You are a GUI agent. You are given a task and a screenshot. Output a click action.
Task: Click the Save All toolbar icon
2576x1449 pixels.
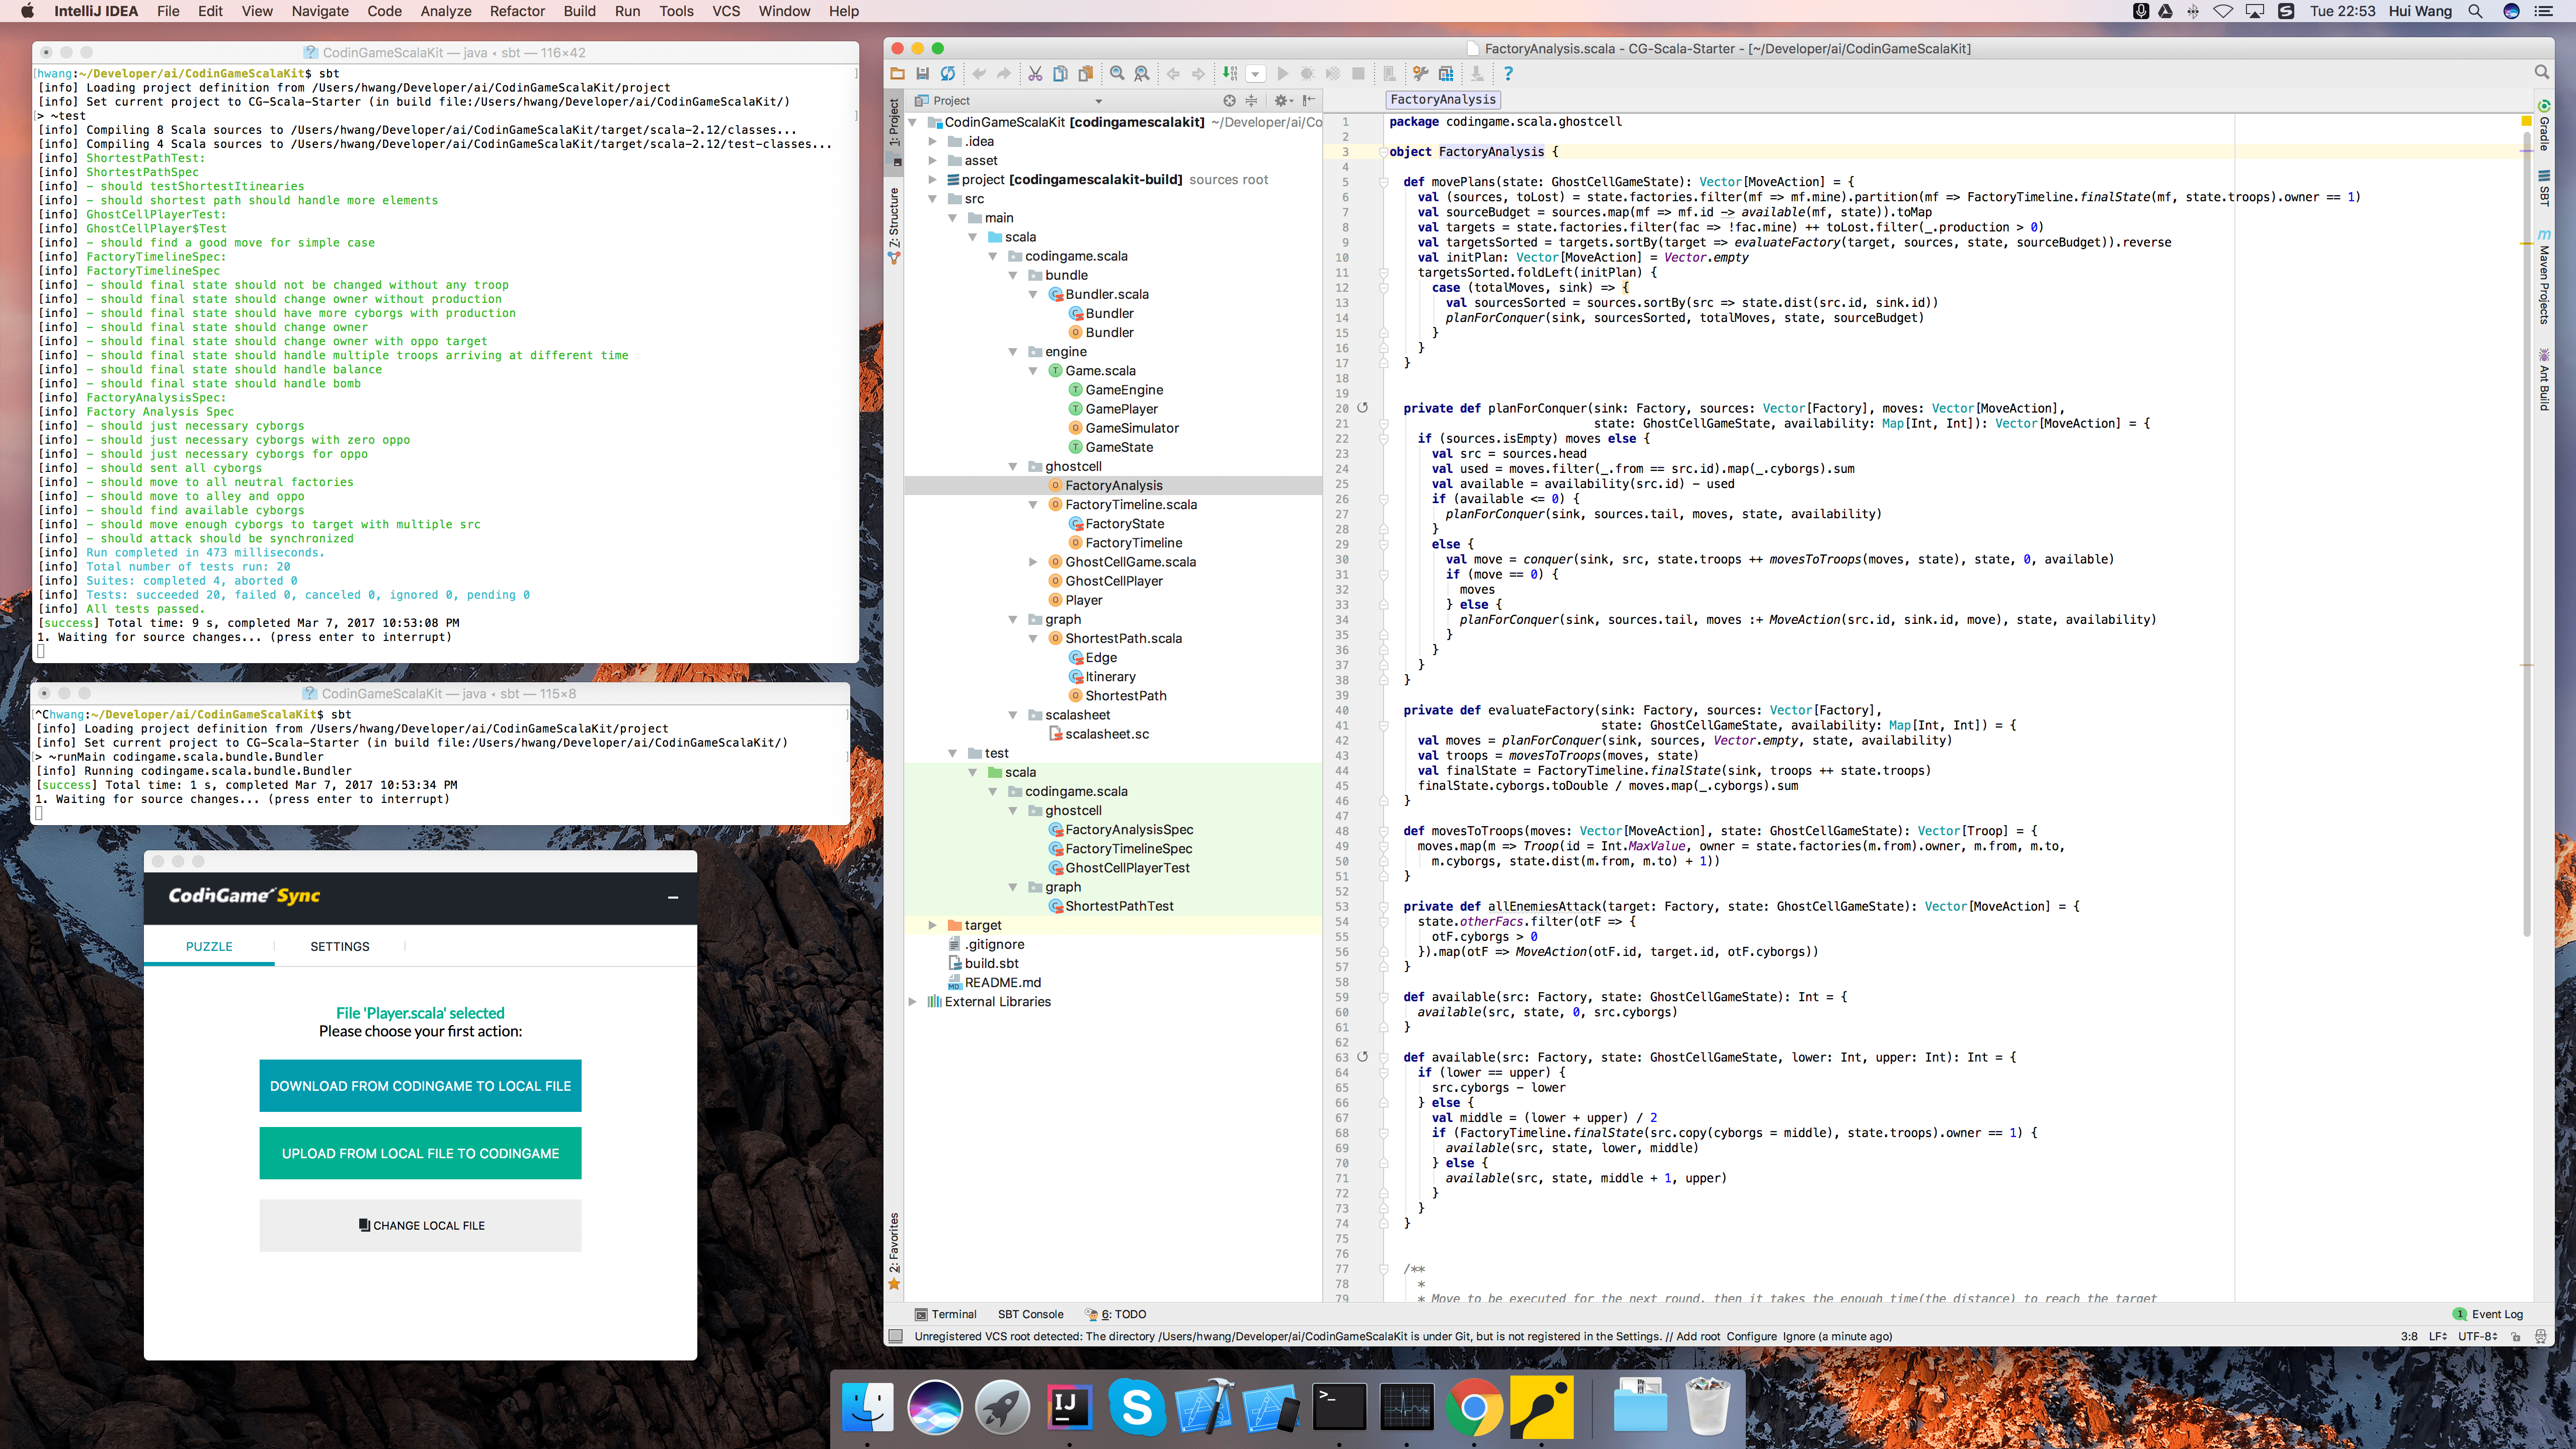(922, 74)
